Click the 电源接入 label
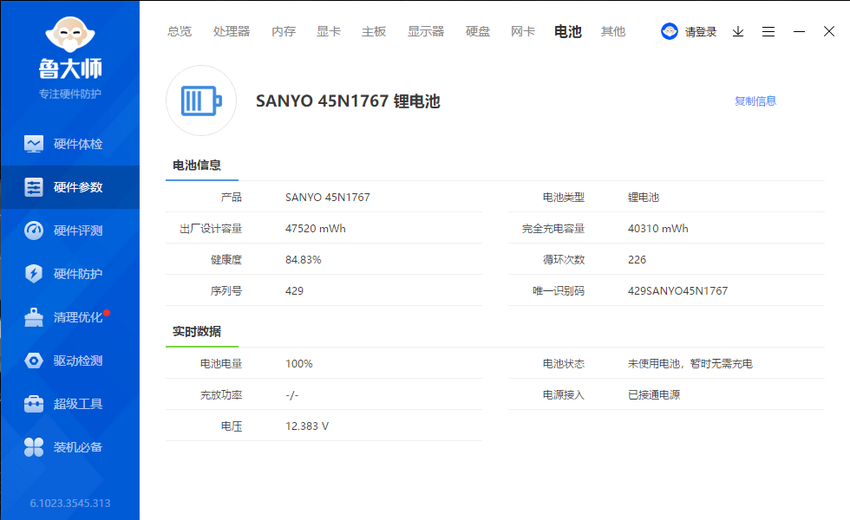 [x=564, y=395]
